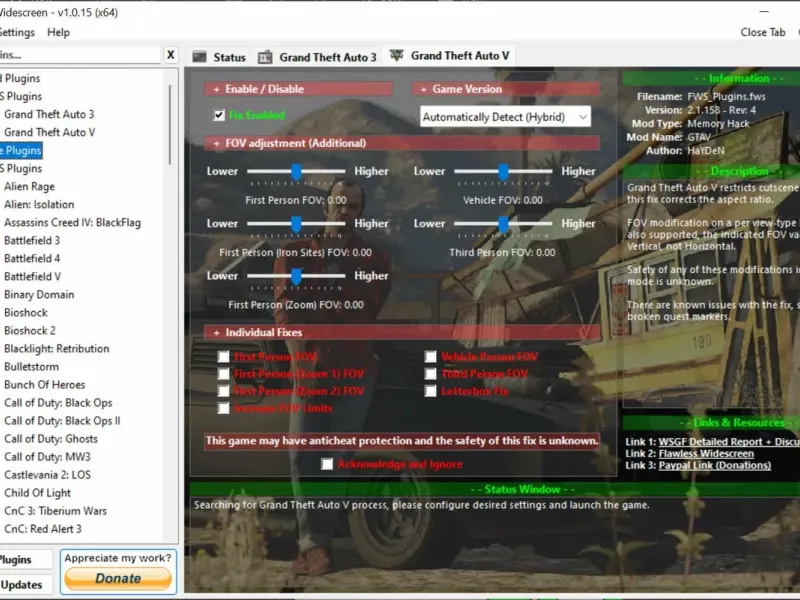Switch to the Grand Theft Auto 3 tab
This screenshot has height=600, width=800.
click(318, 57)
